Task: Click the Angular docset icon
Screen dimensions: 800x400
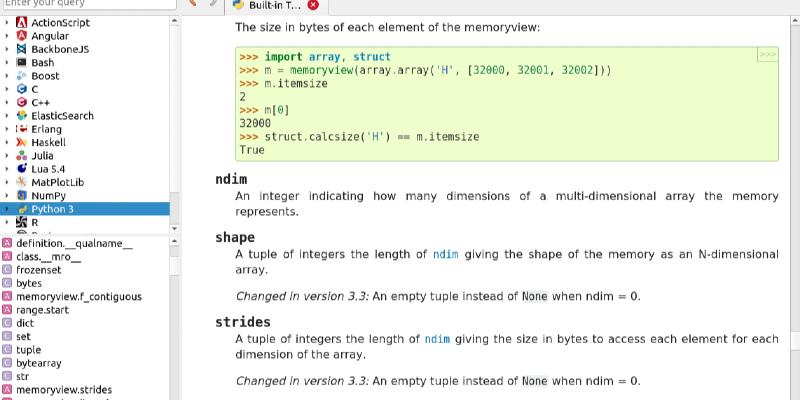Action: 21,36
